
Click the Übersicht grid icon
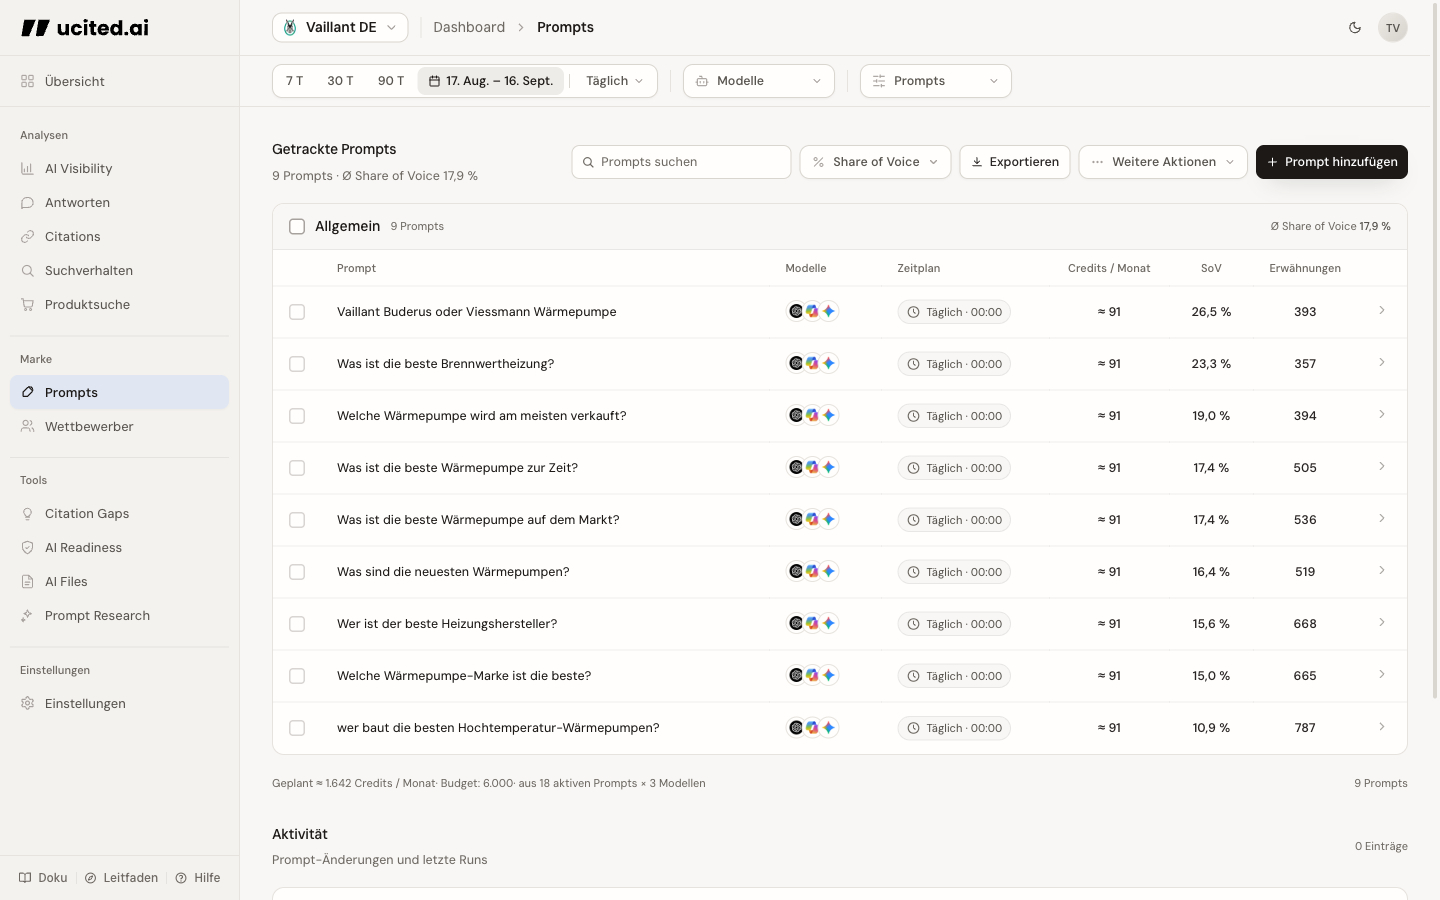(x=27, y=82)
